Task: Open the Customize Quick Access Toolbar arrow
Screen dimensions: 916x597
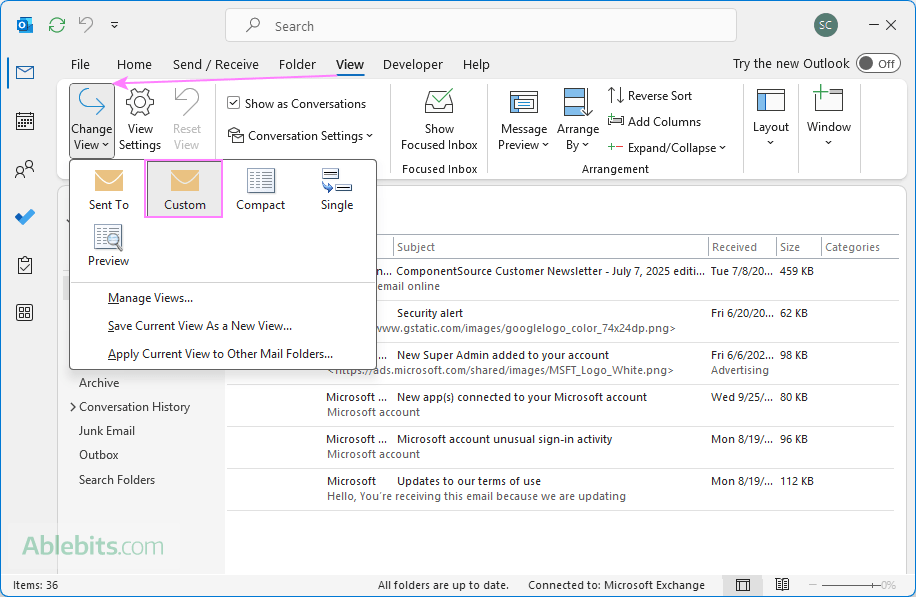Action: coord(114,25)
